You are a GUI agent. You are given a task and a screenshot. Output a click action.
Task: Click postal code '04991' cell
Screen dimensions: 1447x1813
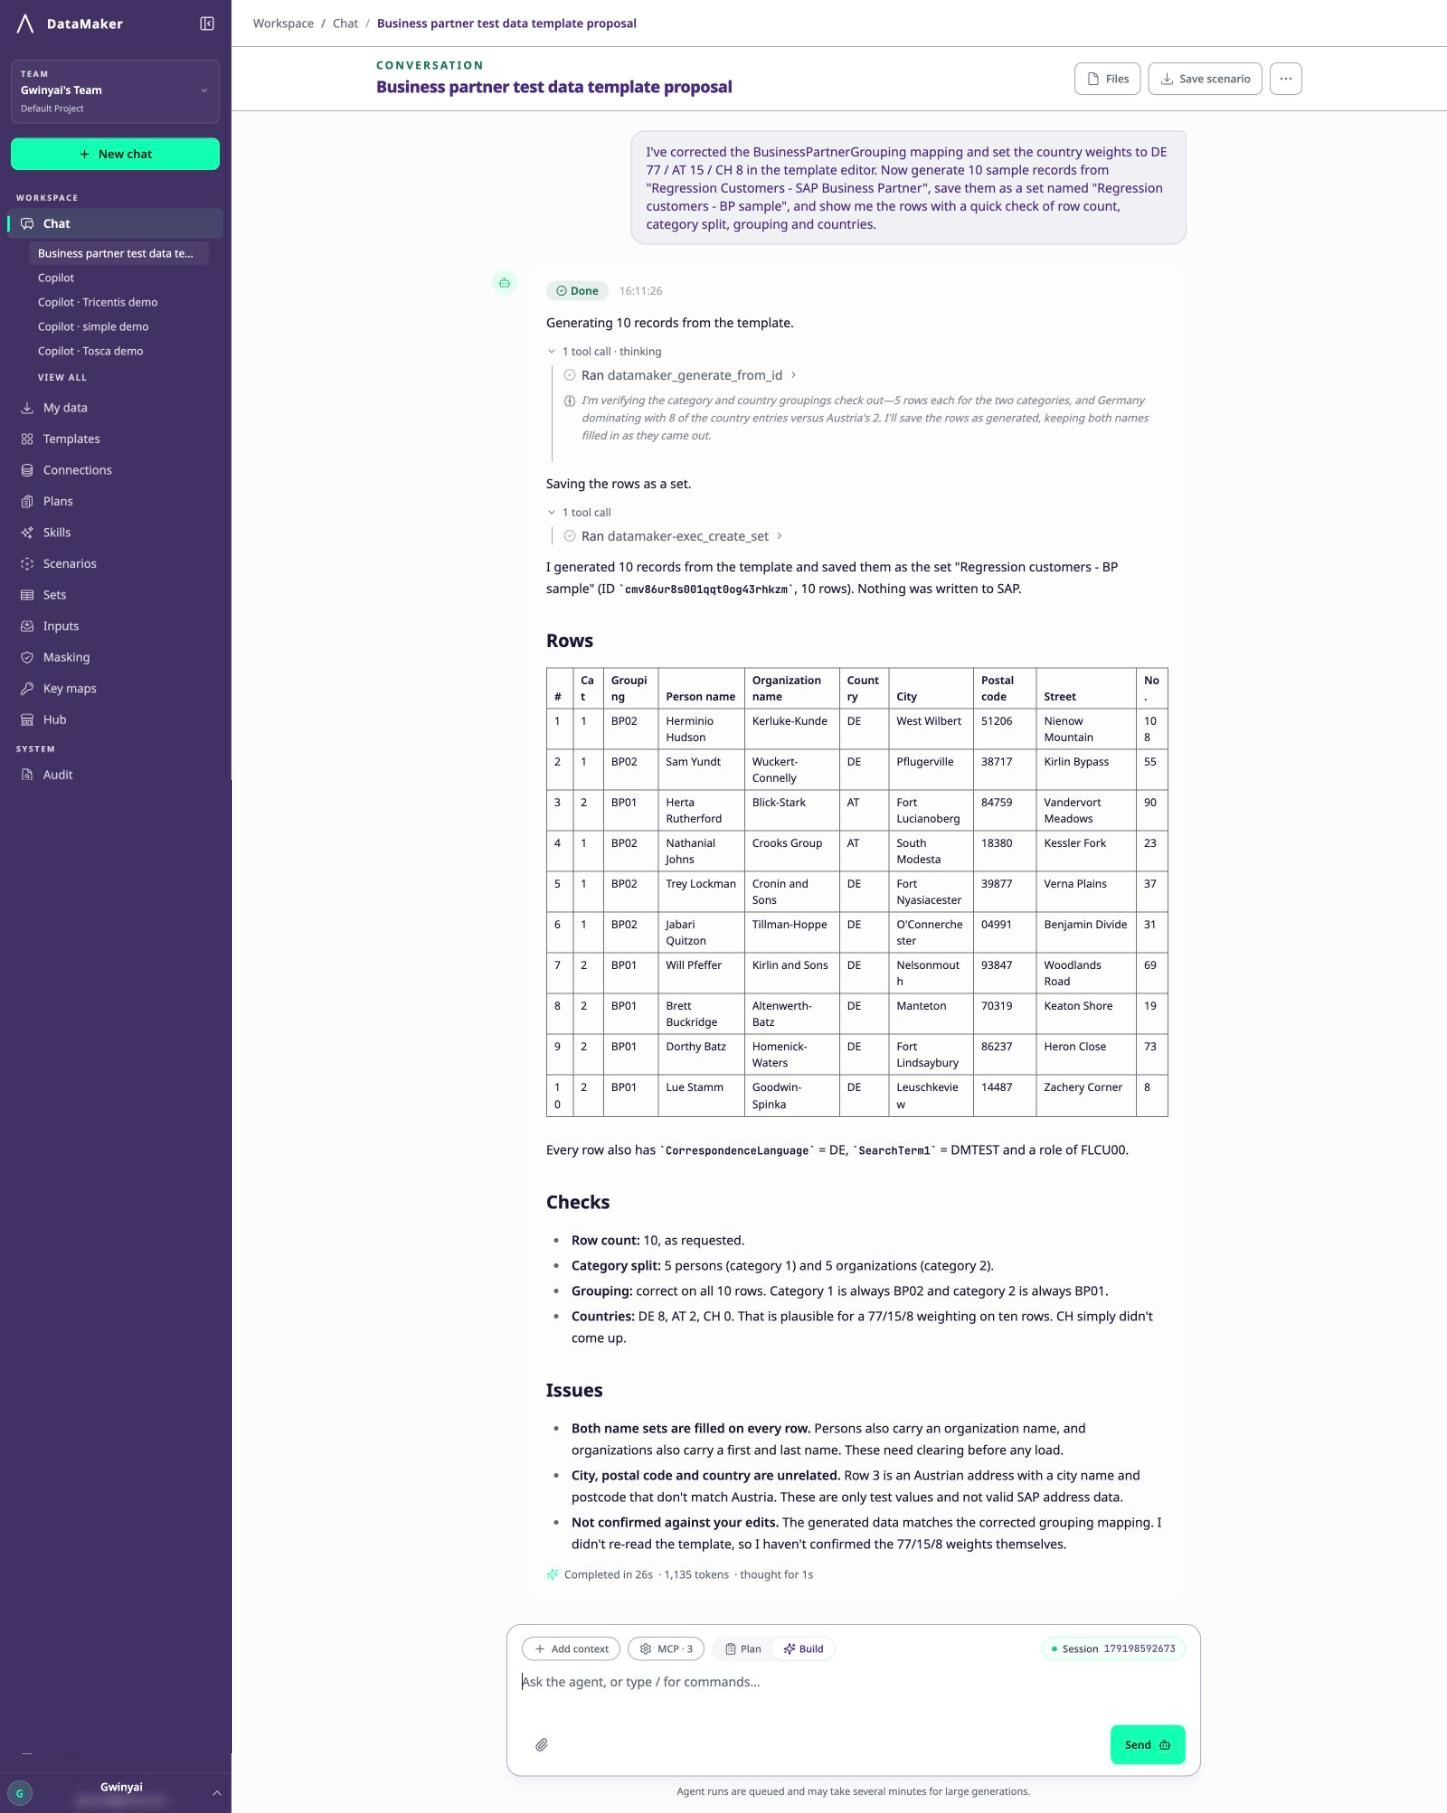pos(1004,932)
